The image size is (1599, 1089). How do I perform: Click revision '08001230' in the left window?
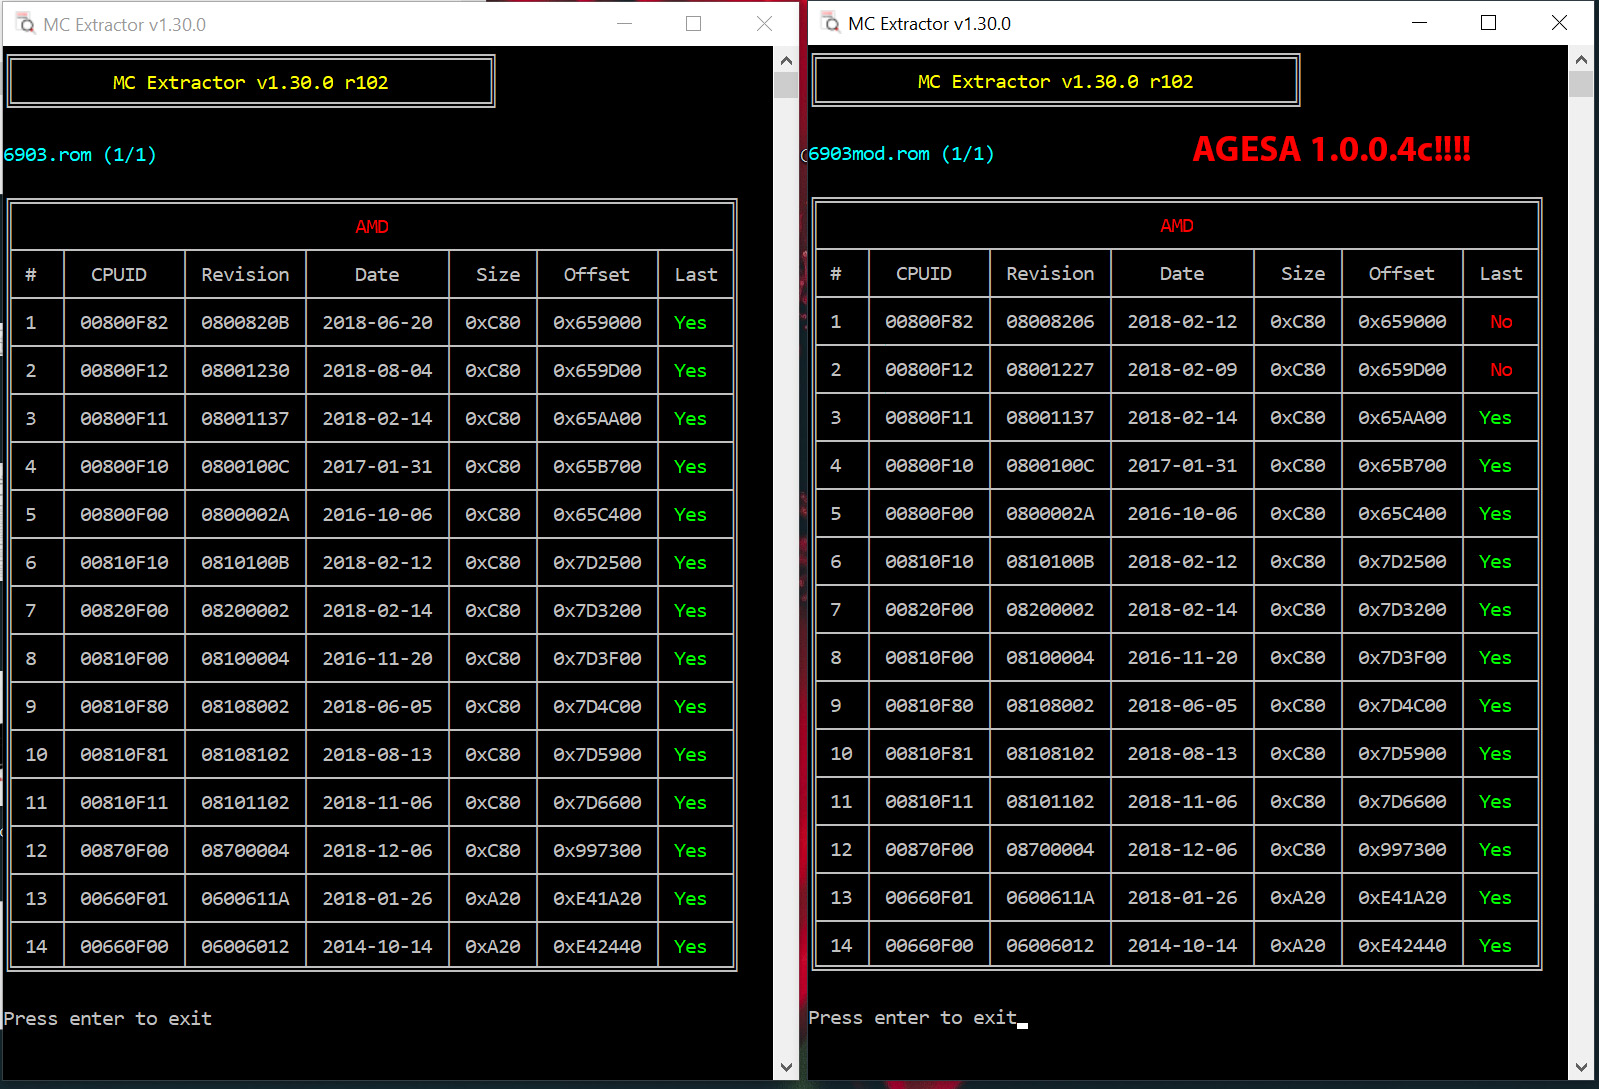tap(245, 371)
